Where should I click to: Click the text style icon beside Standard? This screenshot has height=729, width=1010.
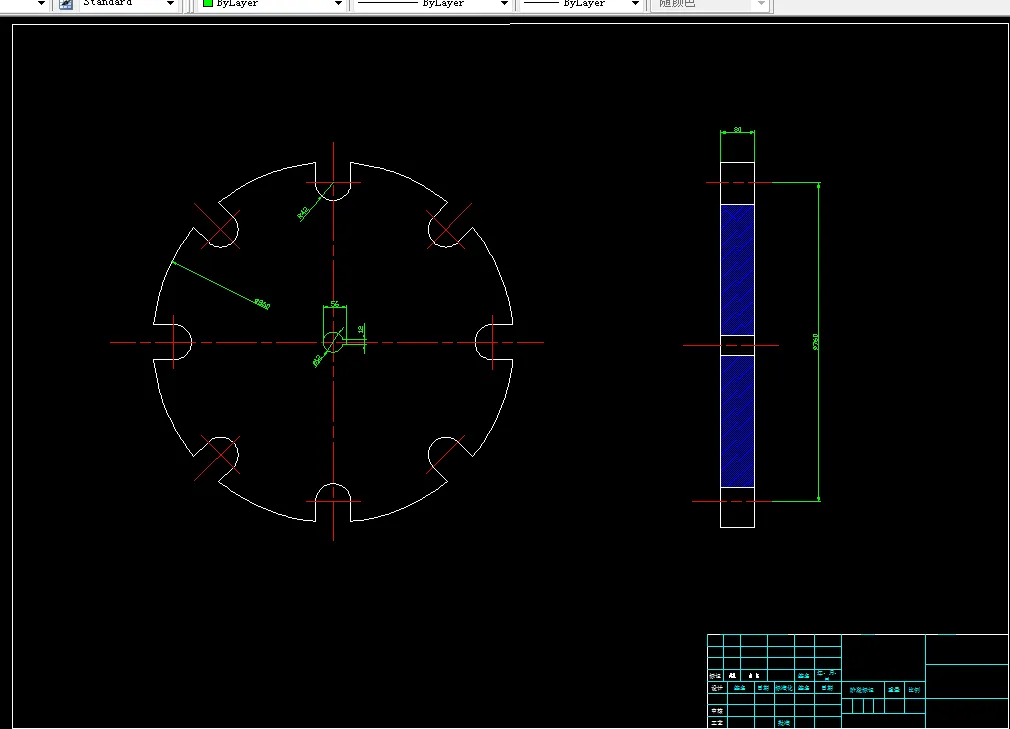(66, 4)
